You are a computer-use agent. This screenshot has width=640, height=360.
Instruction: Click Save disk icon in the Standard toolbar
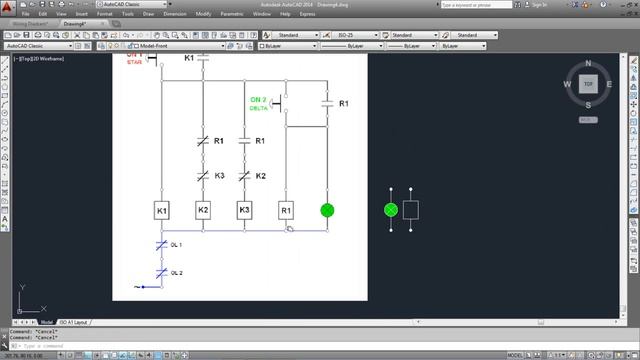coord(26,36)
